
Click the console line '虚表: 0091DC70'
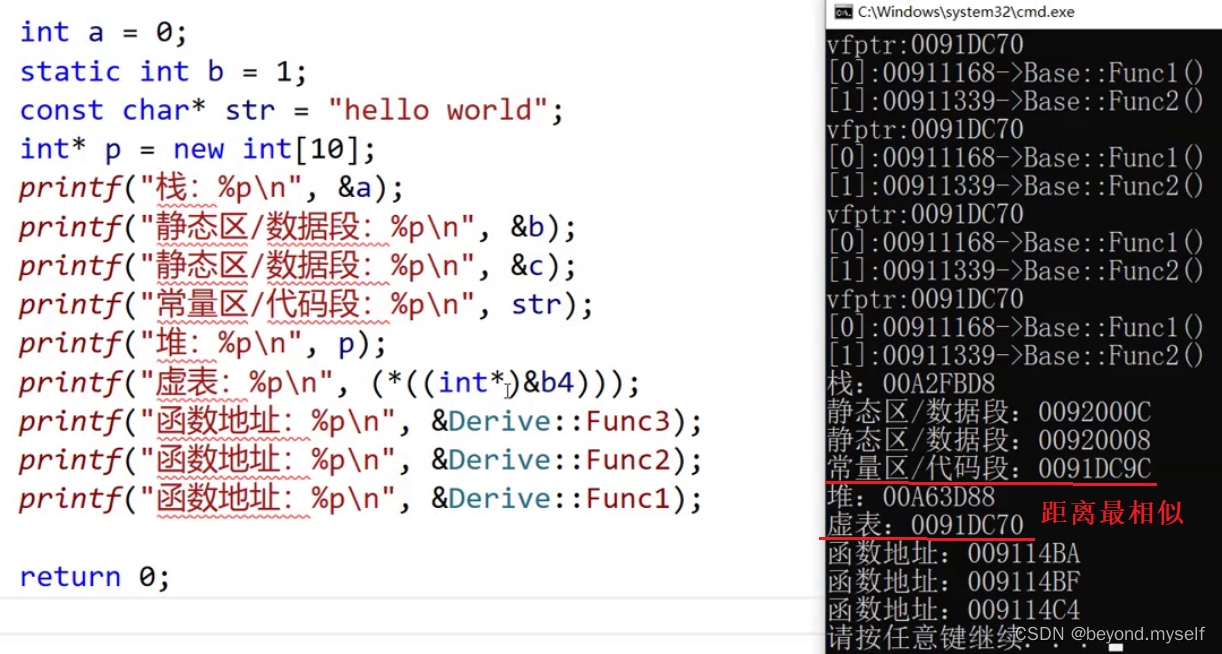point(925,525)
